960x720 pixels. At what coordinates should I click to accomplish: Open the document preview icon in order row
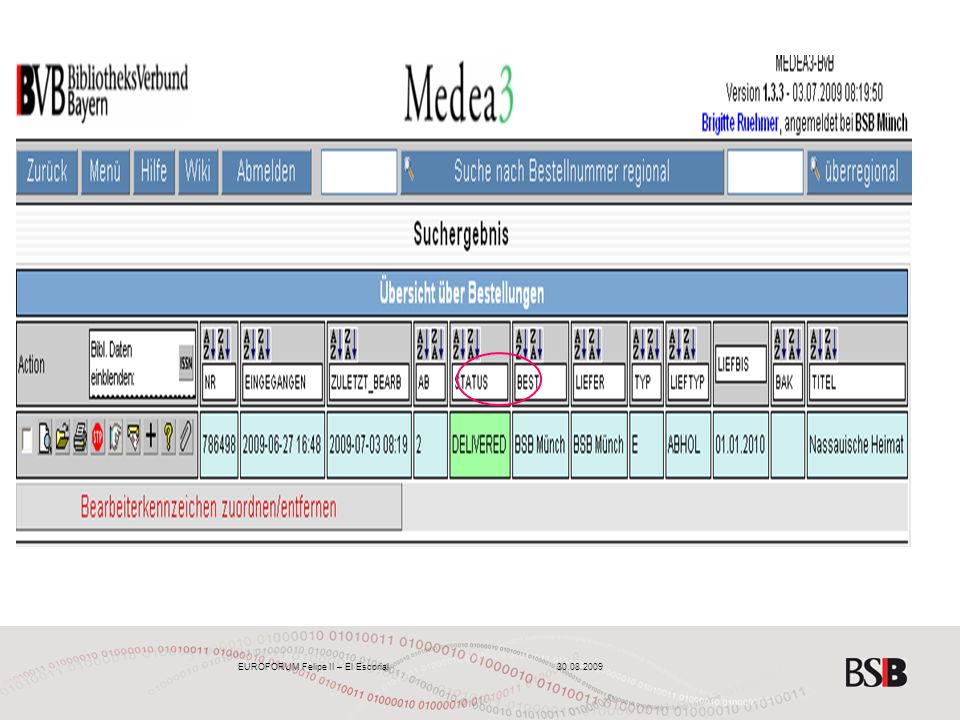tap(45, 438)
